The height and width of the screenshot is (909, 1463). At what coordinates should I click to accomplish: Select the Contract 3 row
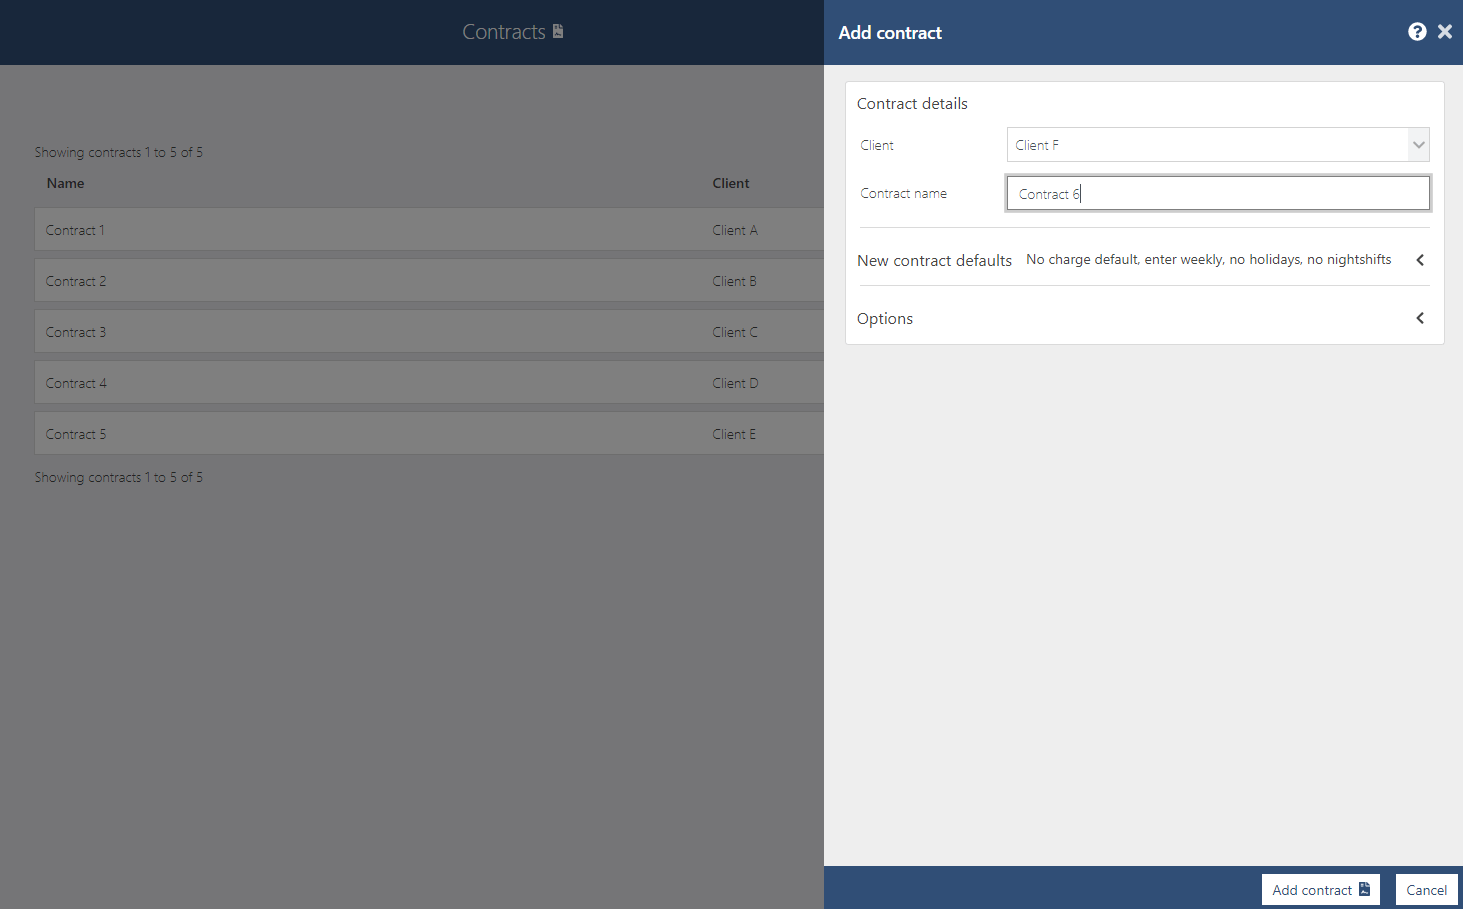429,332
